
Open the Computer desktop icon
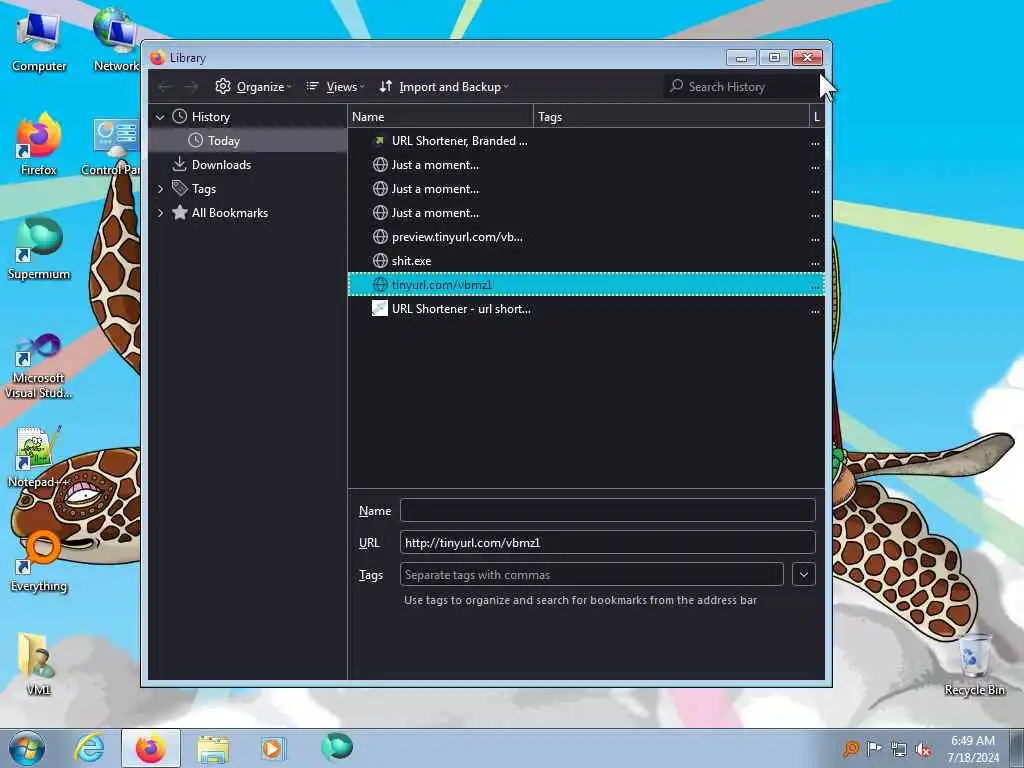pyautogui.click(x=39, y=40)
